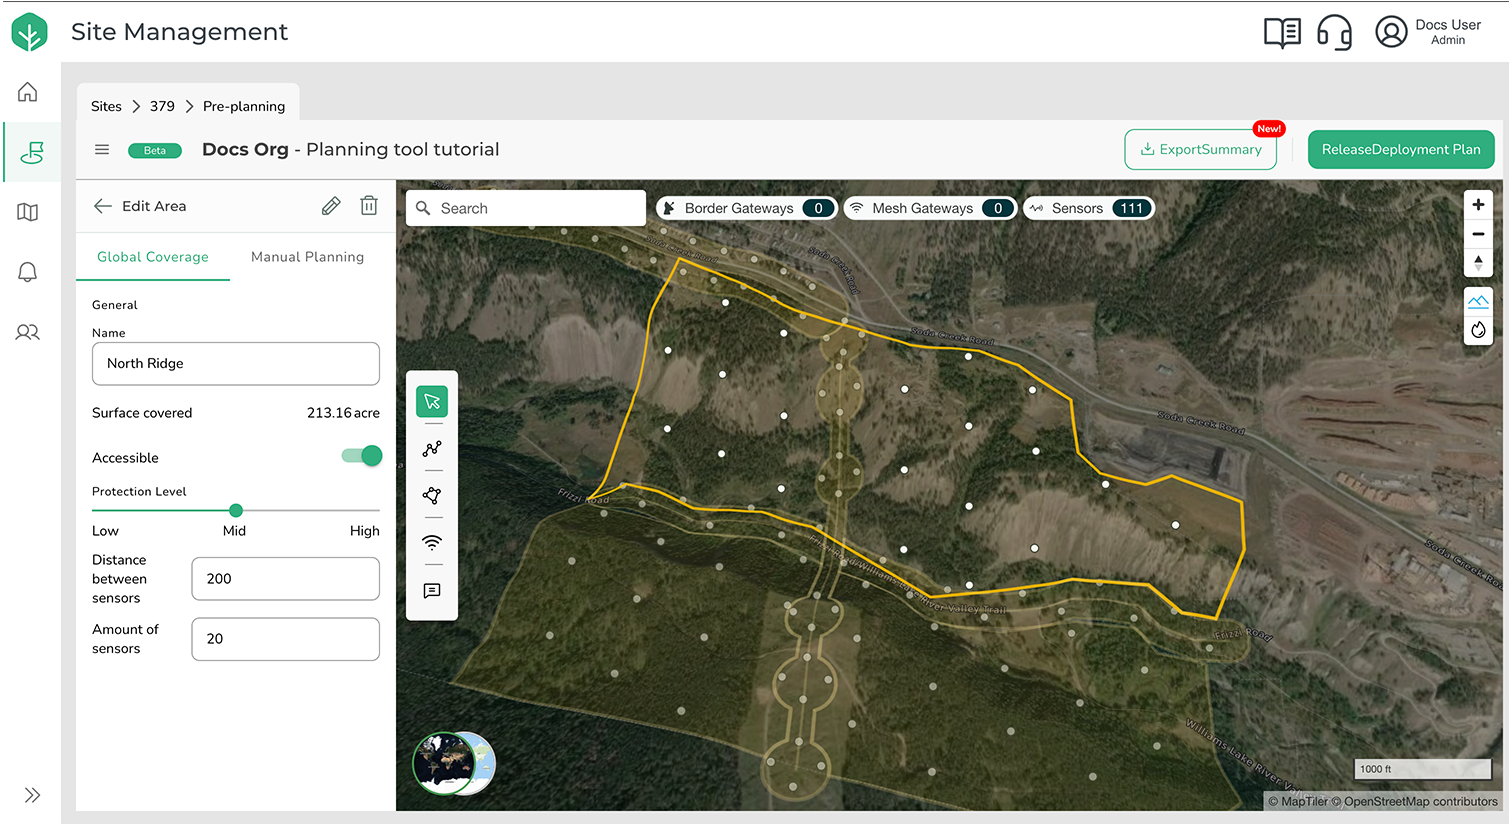Toggle the Accessible switch off

[x=361, y=456]
